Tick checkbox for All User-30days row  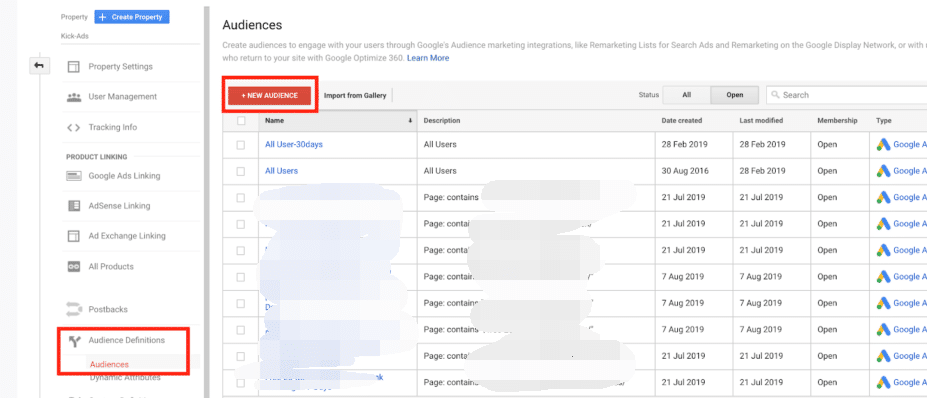pos(241,145)
